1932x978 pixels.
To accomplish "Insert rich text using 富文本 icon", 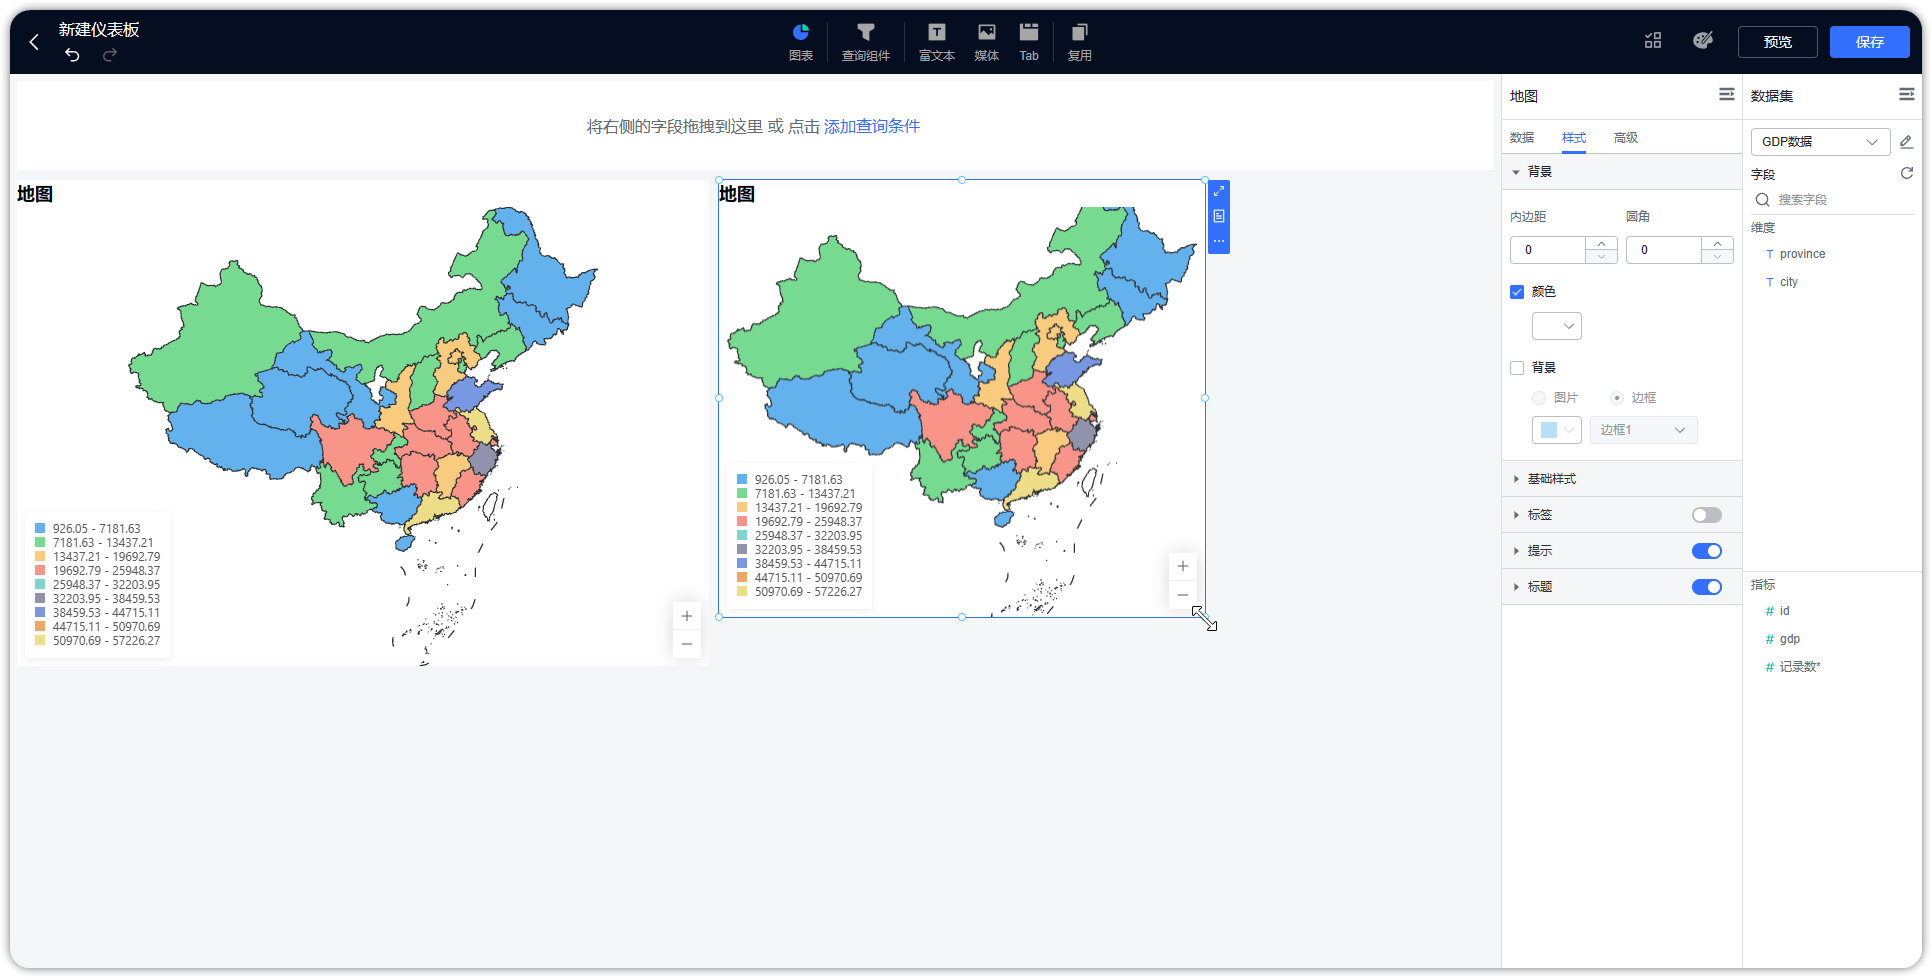I will point(936,41).
